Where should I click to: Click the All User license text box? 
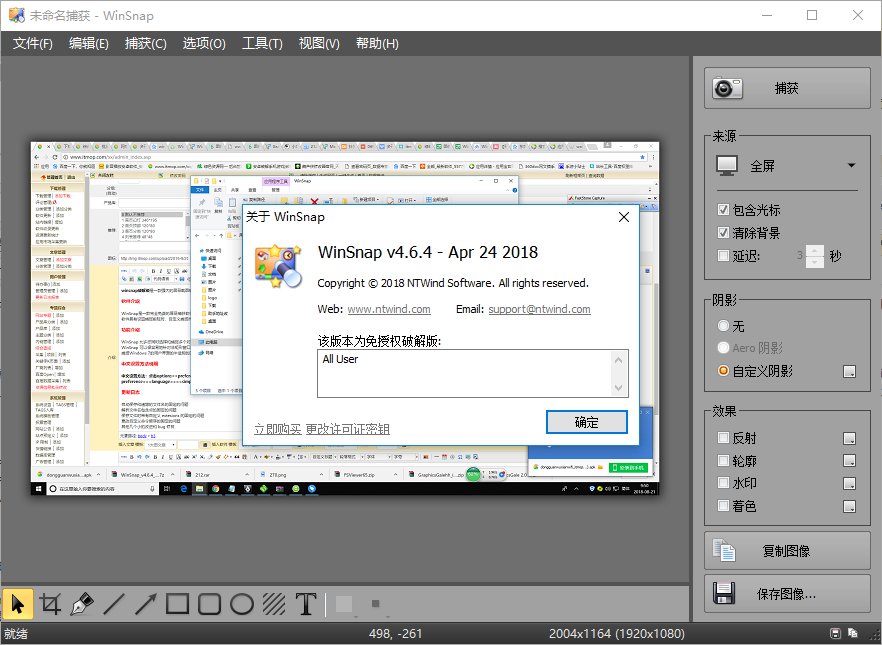(x=472, y=373)
